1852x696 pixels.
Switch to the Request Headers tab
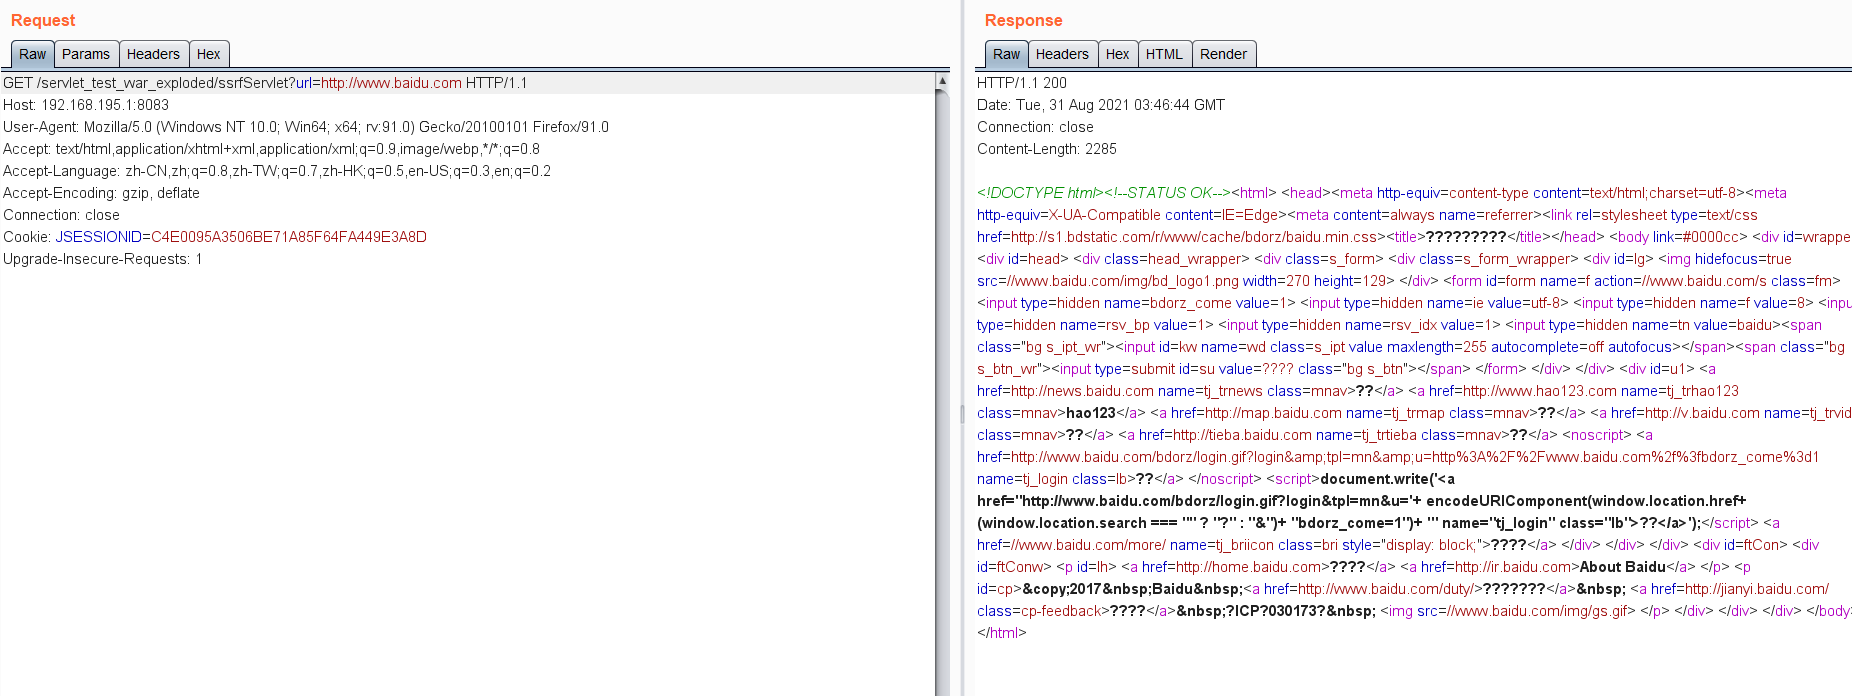click(x=153, y=54)
